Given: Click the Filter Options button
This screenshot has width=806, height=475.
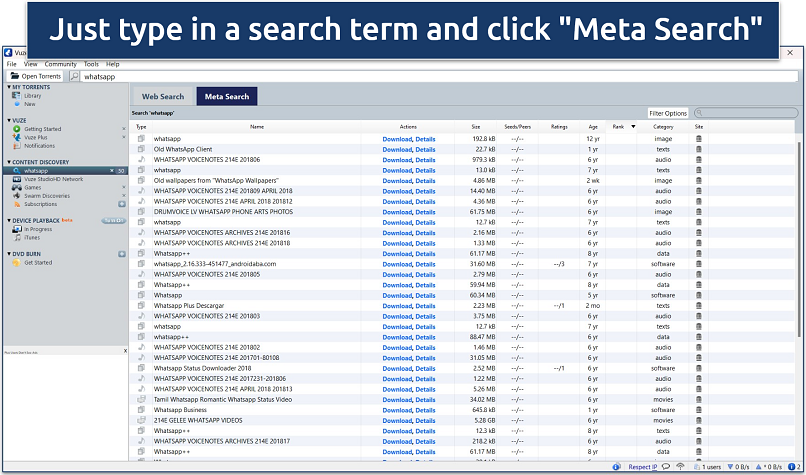Looking at the screenshot, I should tap(668, 113).
